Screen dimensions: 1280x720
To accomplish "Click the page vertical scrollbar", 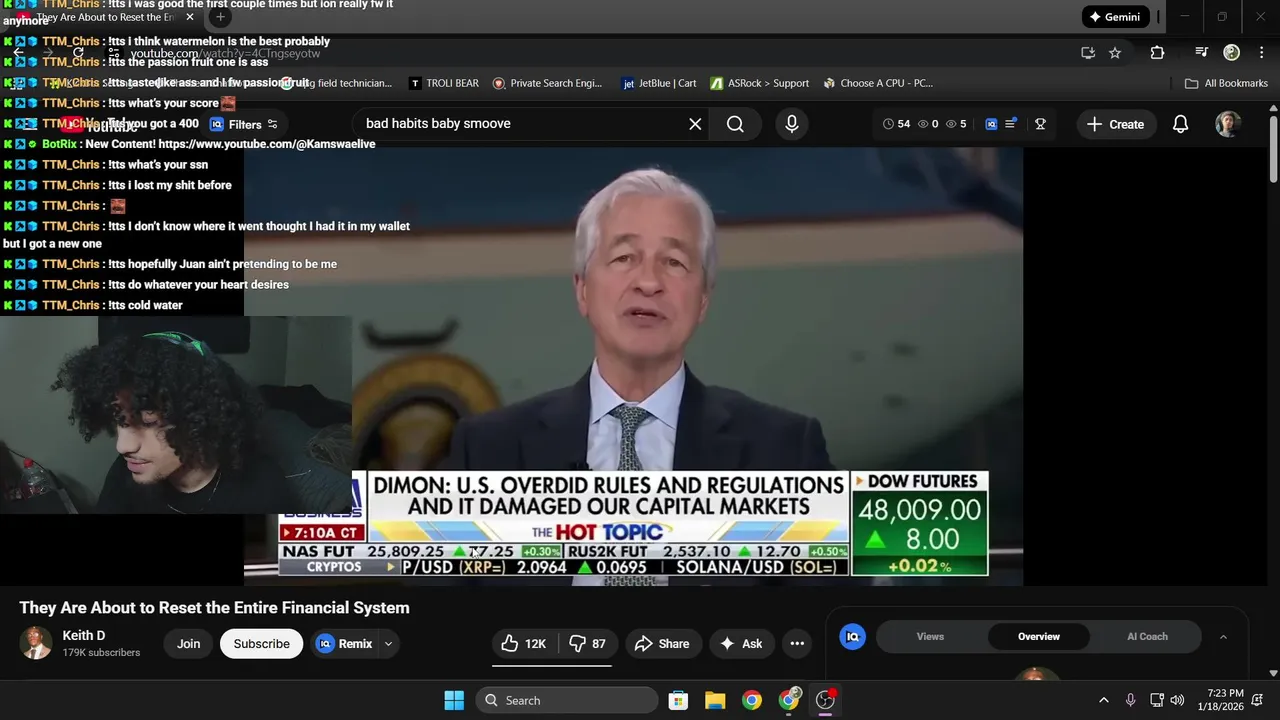I will [x=1273, y=150].
